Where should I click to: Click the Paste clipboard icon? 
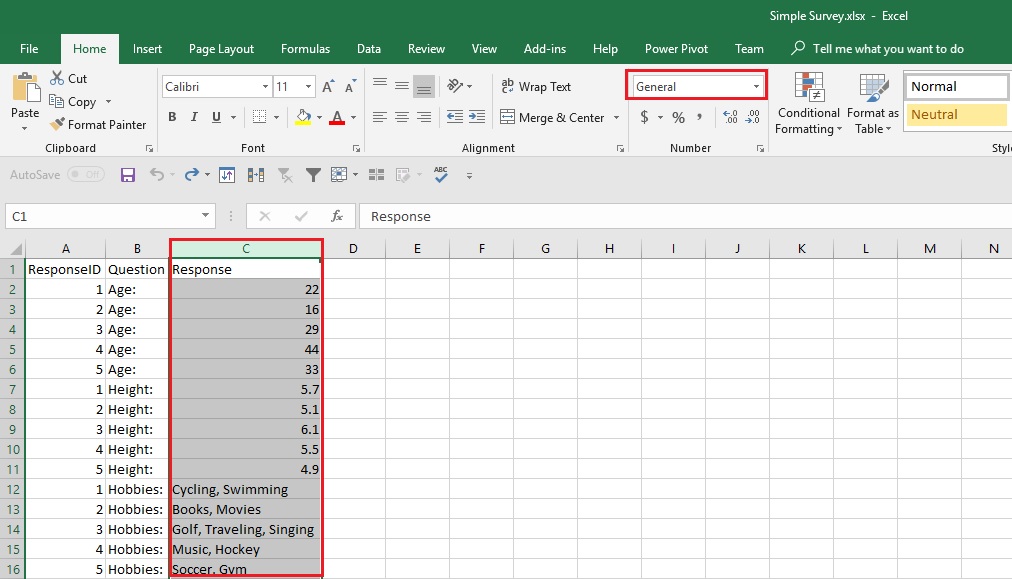(x=26, y=87)
